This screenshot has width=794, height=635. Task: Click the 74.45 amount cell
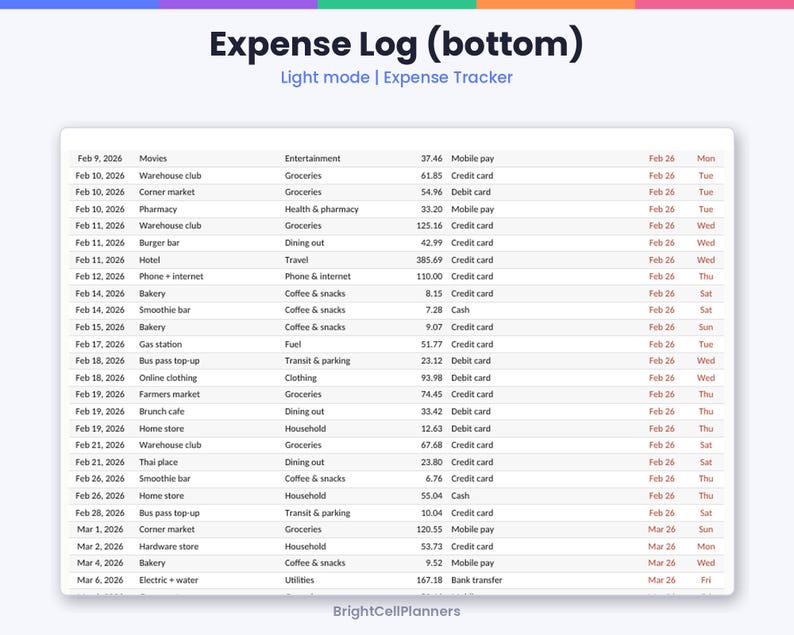pos(431,394)
